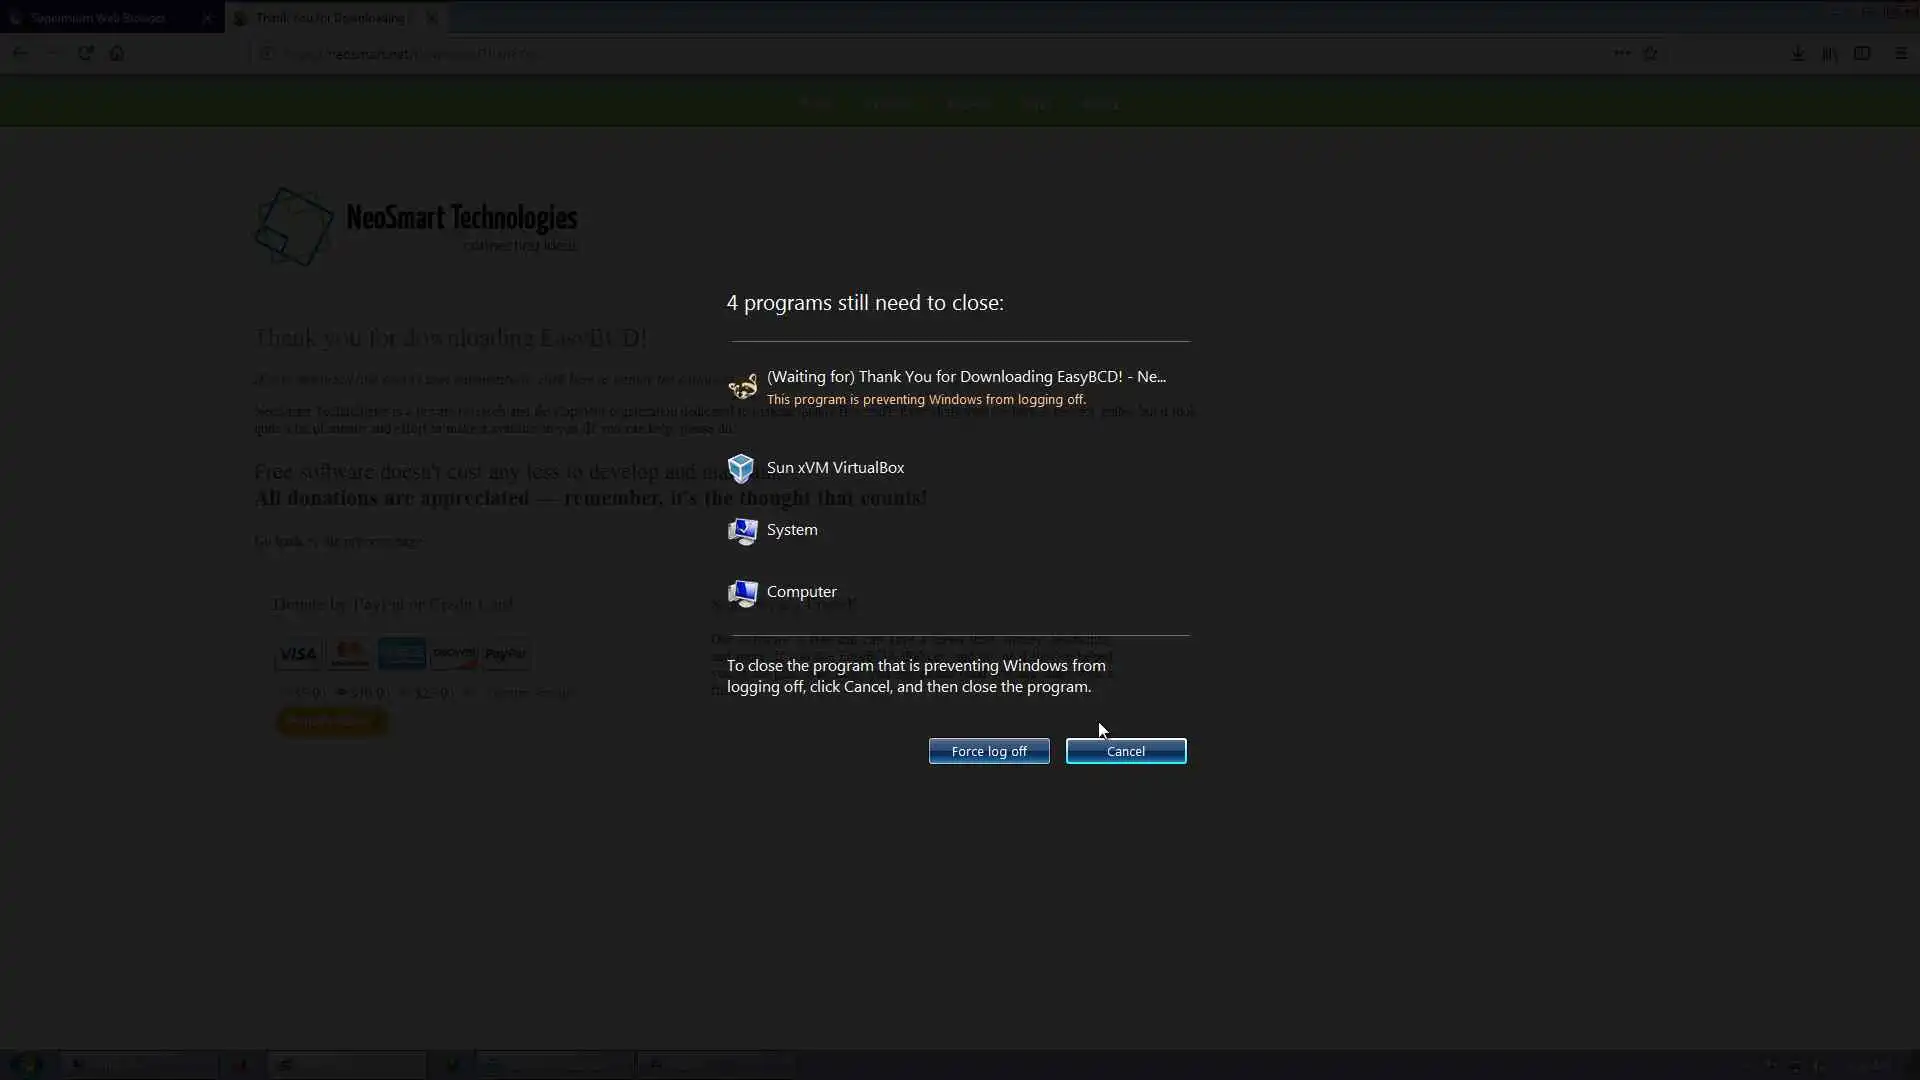Click the Computer program icon
Screen dimensions: 1920x1080
tap(742, 593)
